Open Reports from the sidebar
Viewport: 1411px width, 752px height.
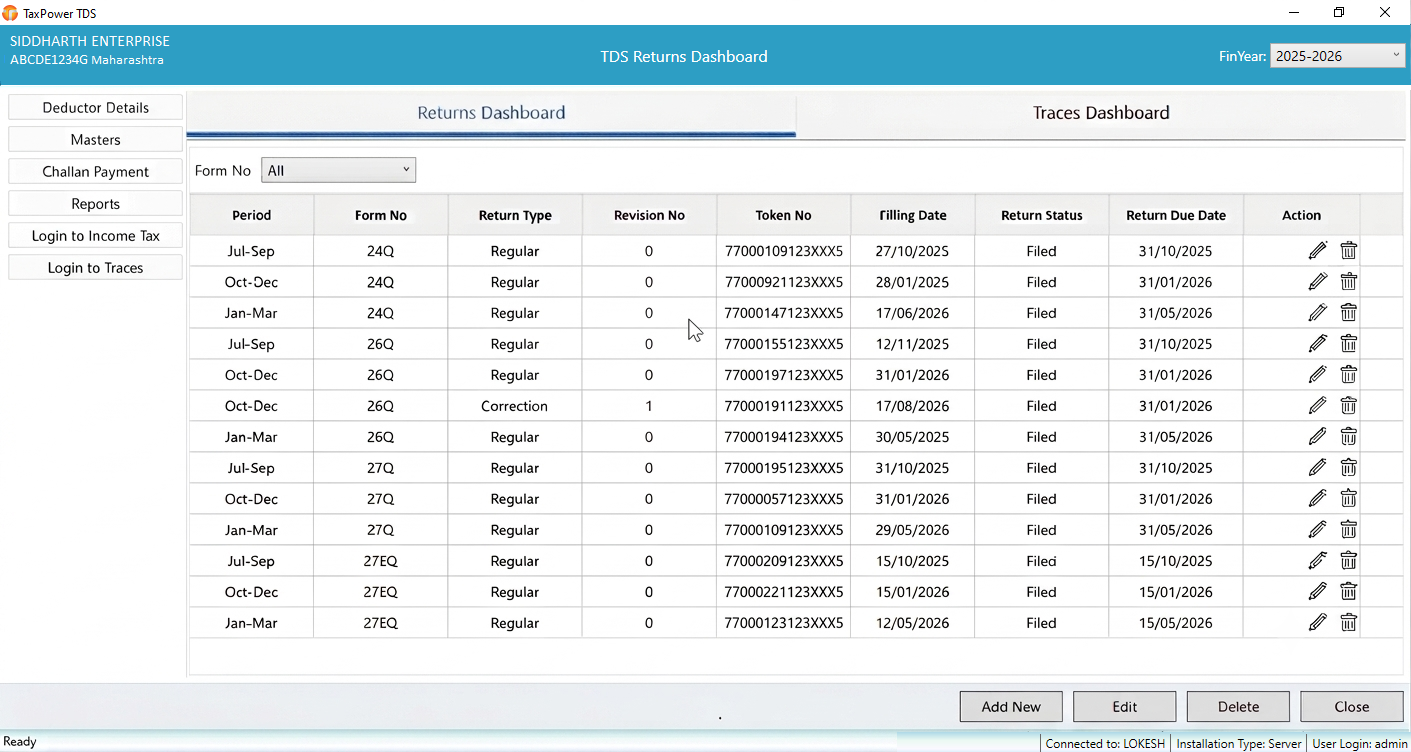(96, 204)
